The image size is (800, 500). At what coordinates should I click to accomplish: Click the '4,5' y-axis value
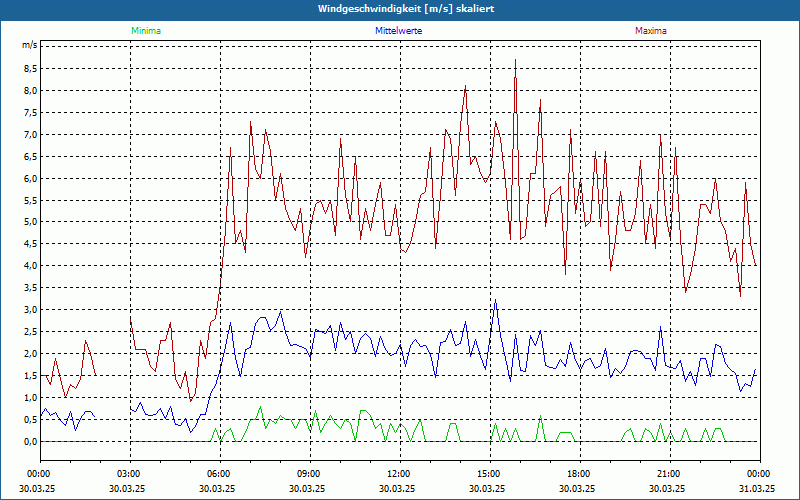(31, 244)
